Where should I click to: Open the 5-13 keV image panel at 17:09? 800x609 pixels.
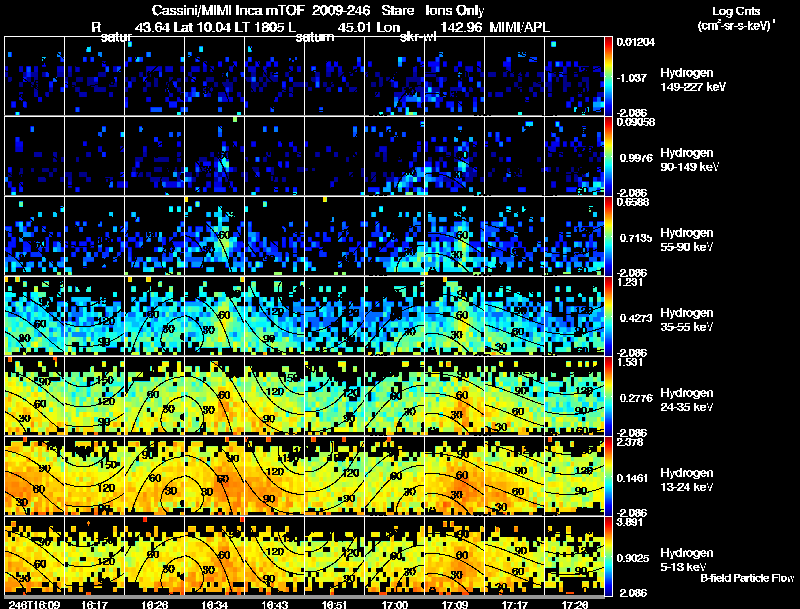pos(455,556)
